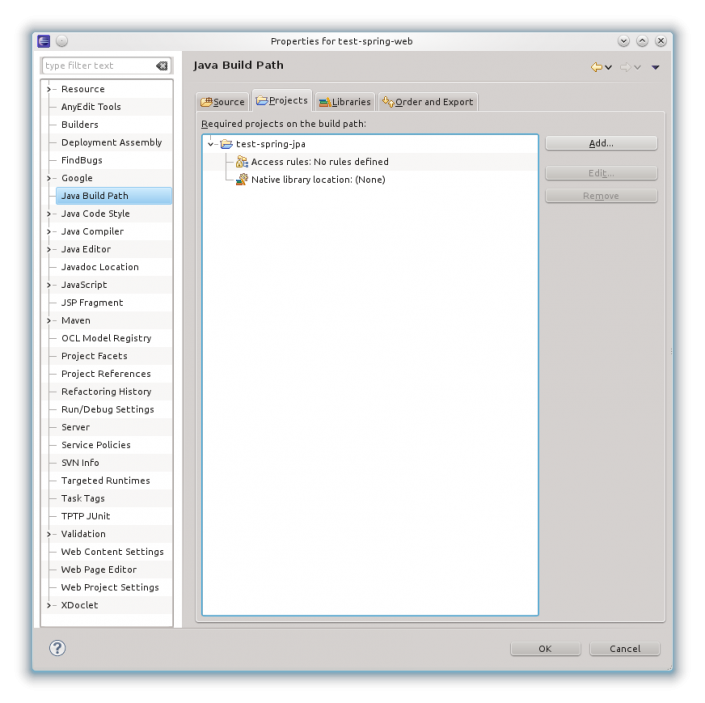Screen dimensions: 705x703
Task: Click the view menu triangle icon
Action: (655, 67)
